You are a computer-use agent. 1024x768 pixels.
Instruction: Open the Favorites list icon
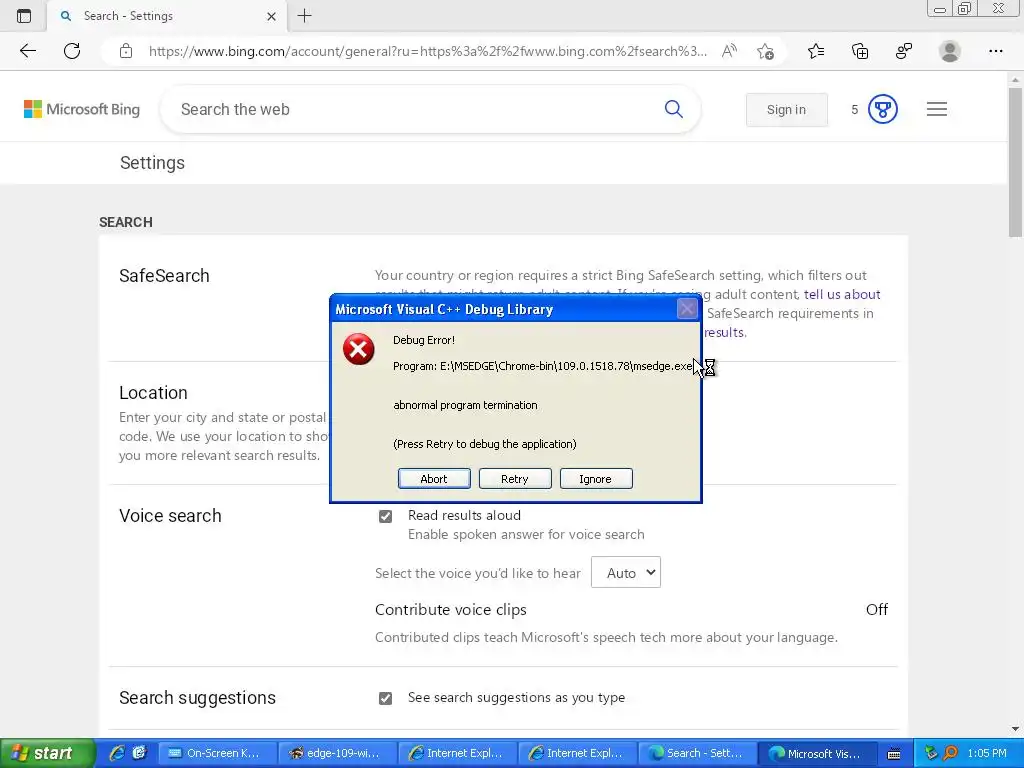click(816, 51)
